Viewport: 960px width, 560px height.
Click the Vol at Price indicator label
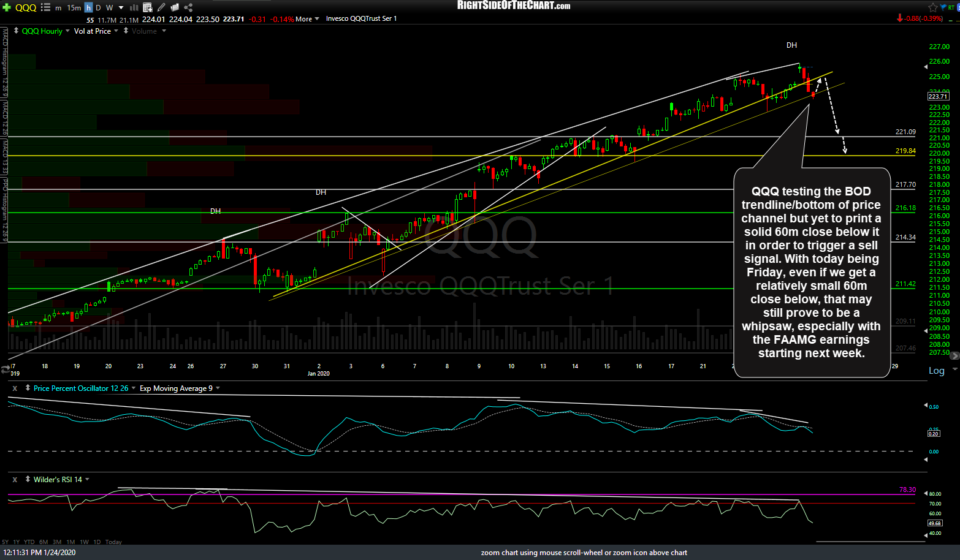pos(92,31)
